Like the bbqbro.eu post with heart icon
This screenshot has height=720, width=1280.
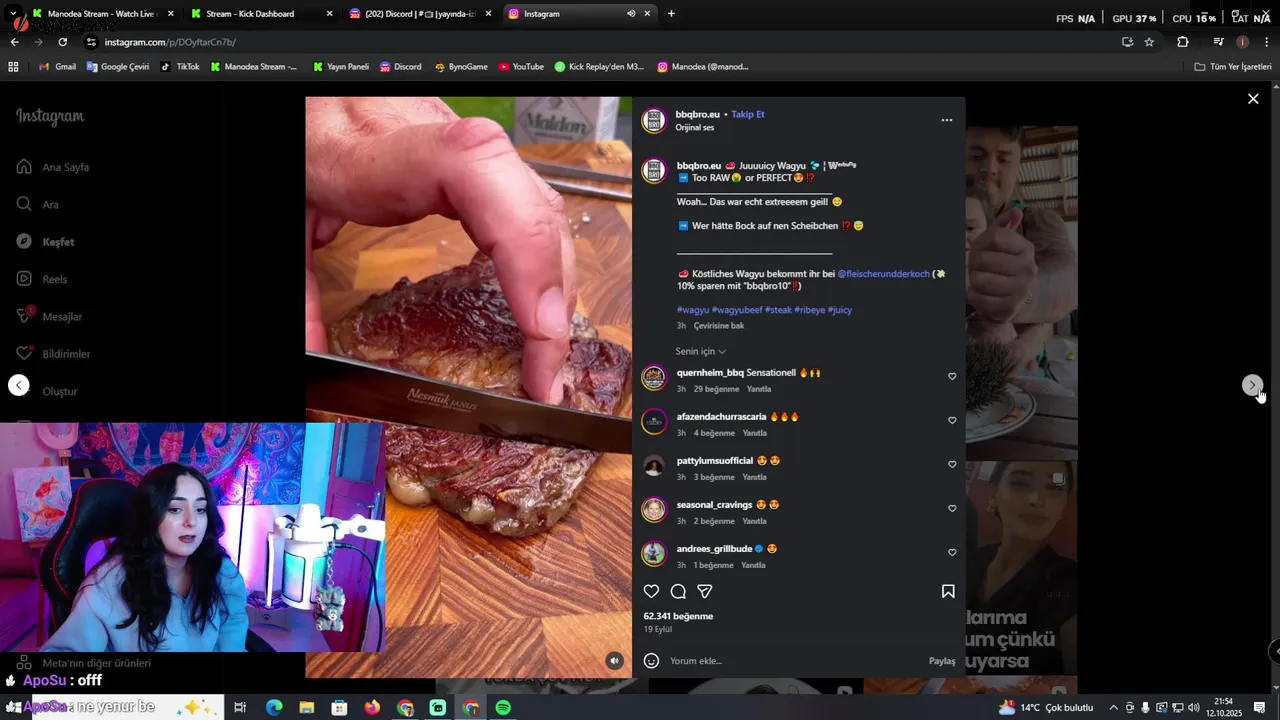(651, 591)
